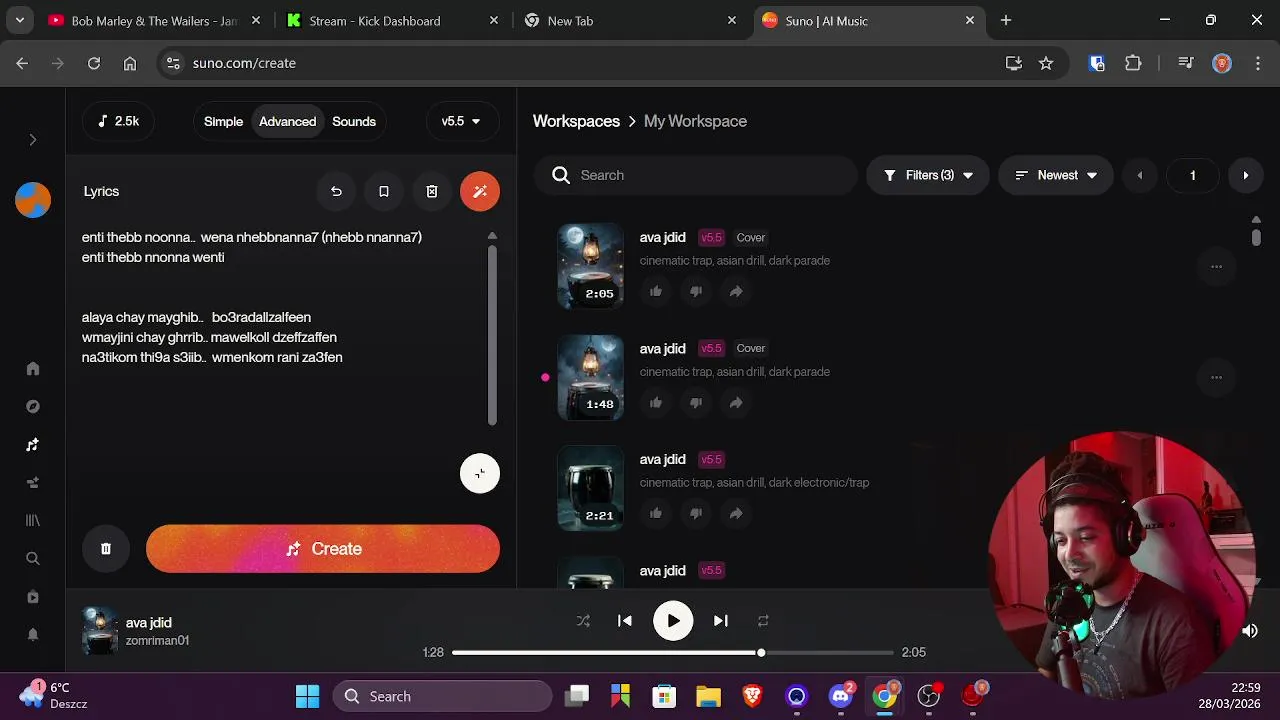1280x720 pixels.
Task: Toggle repeat in the player bar
Action: [x=763, y=621]
